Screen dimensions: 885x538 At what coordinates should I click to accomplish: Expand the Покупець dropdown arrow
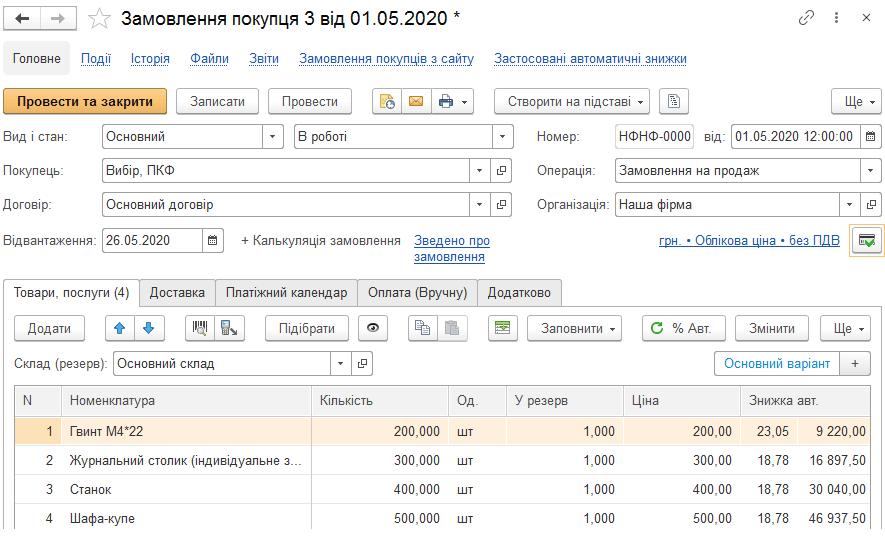(x=479, y=170)
